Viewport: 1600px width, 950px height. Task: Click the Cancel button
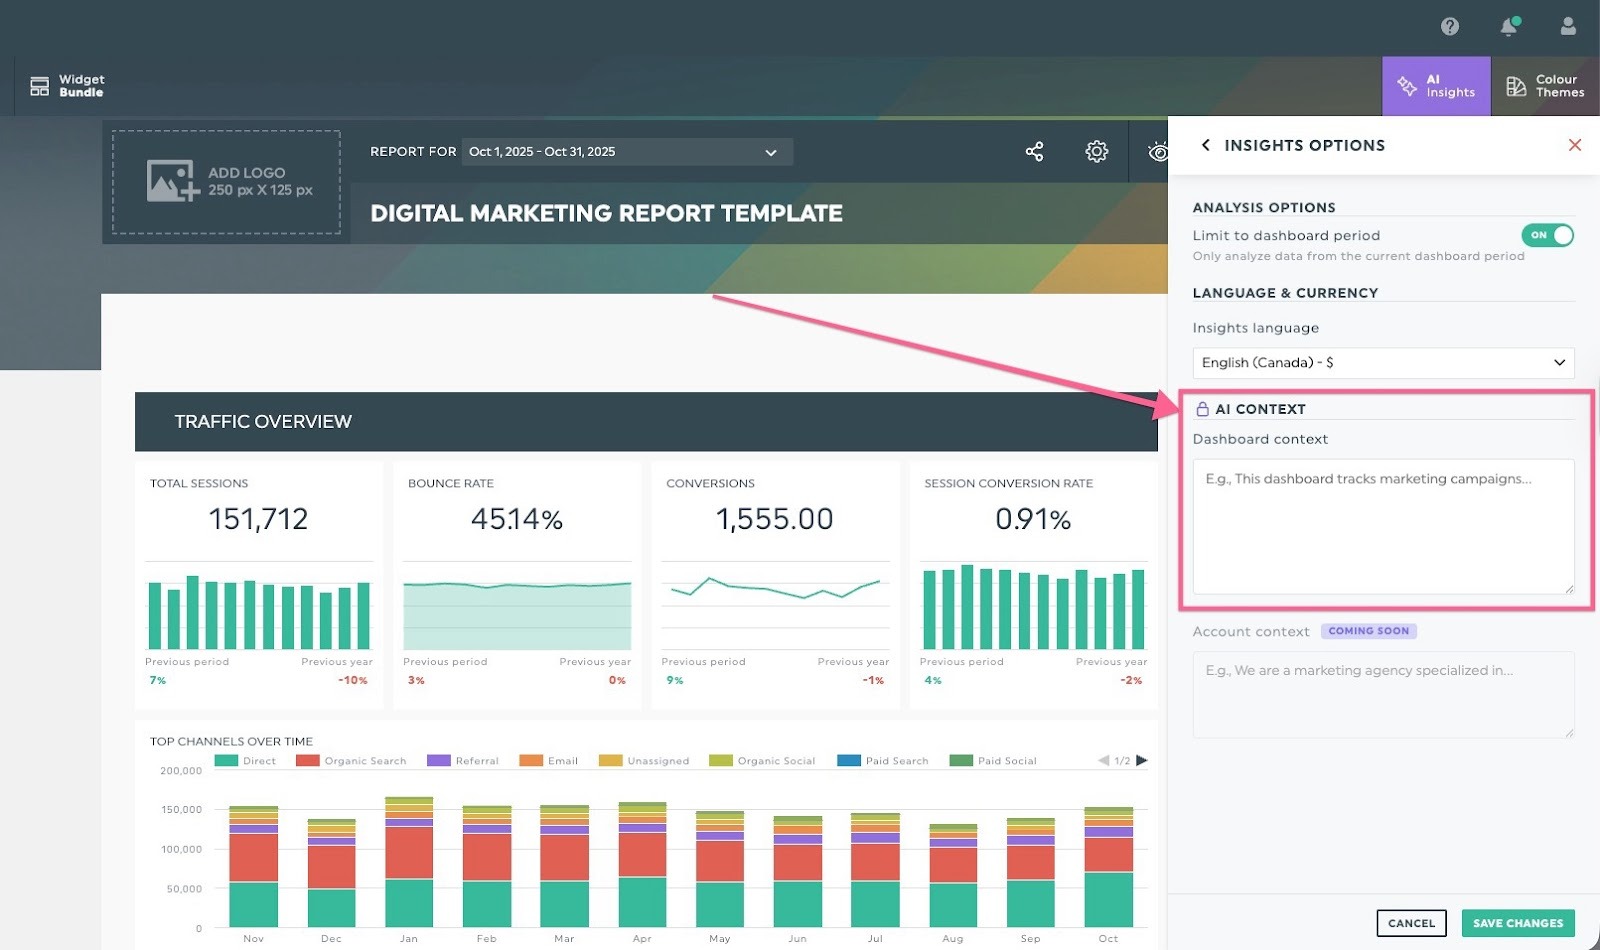[x=1411, y=923]
